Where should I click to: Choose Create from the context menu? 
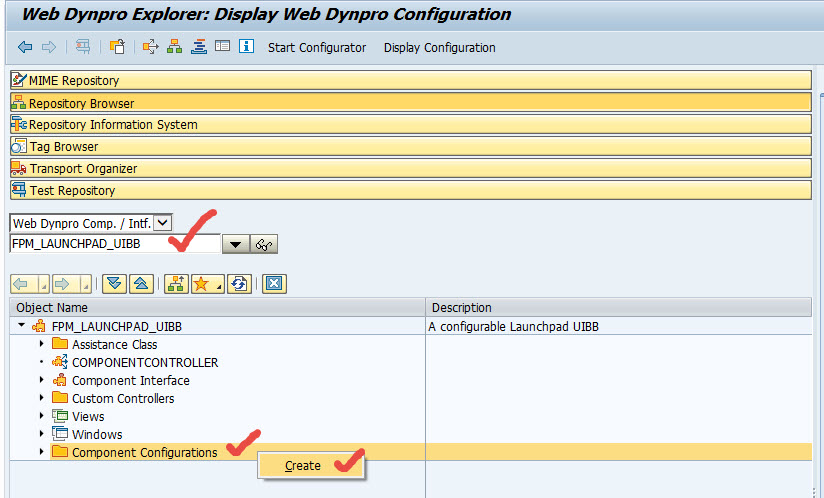point(311,466)
